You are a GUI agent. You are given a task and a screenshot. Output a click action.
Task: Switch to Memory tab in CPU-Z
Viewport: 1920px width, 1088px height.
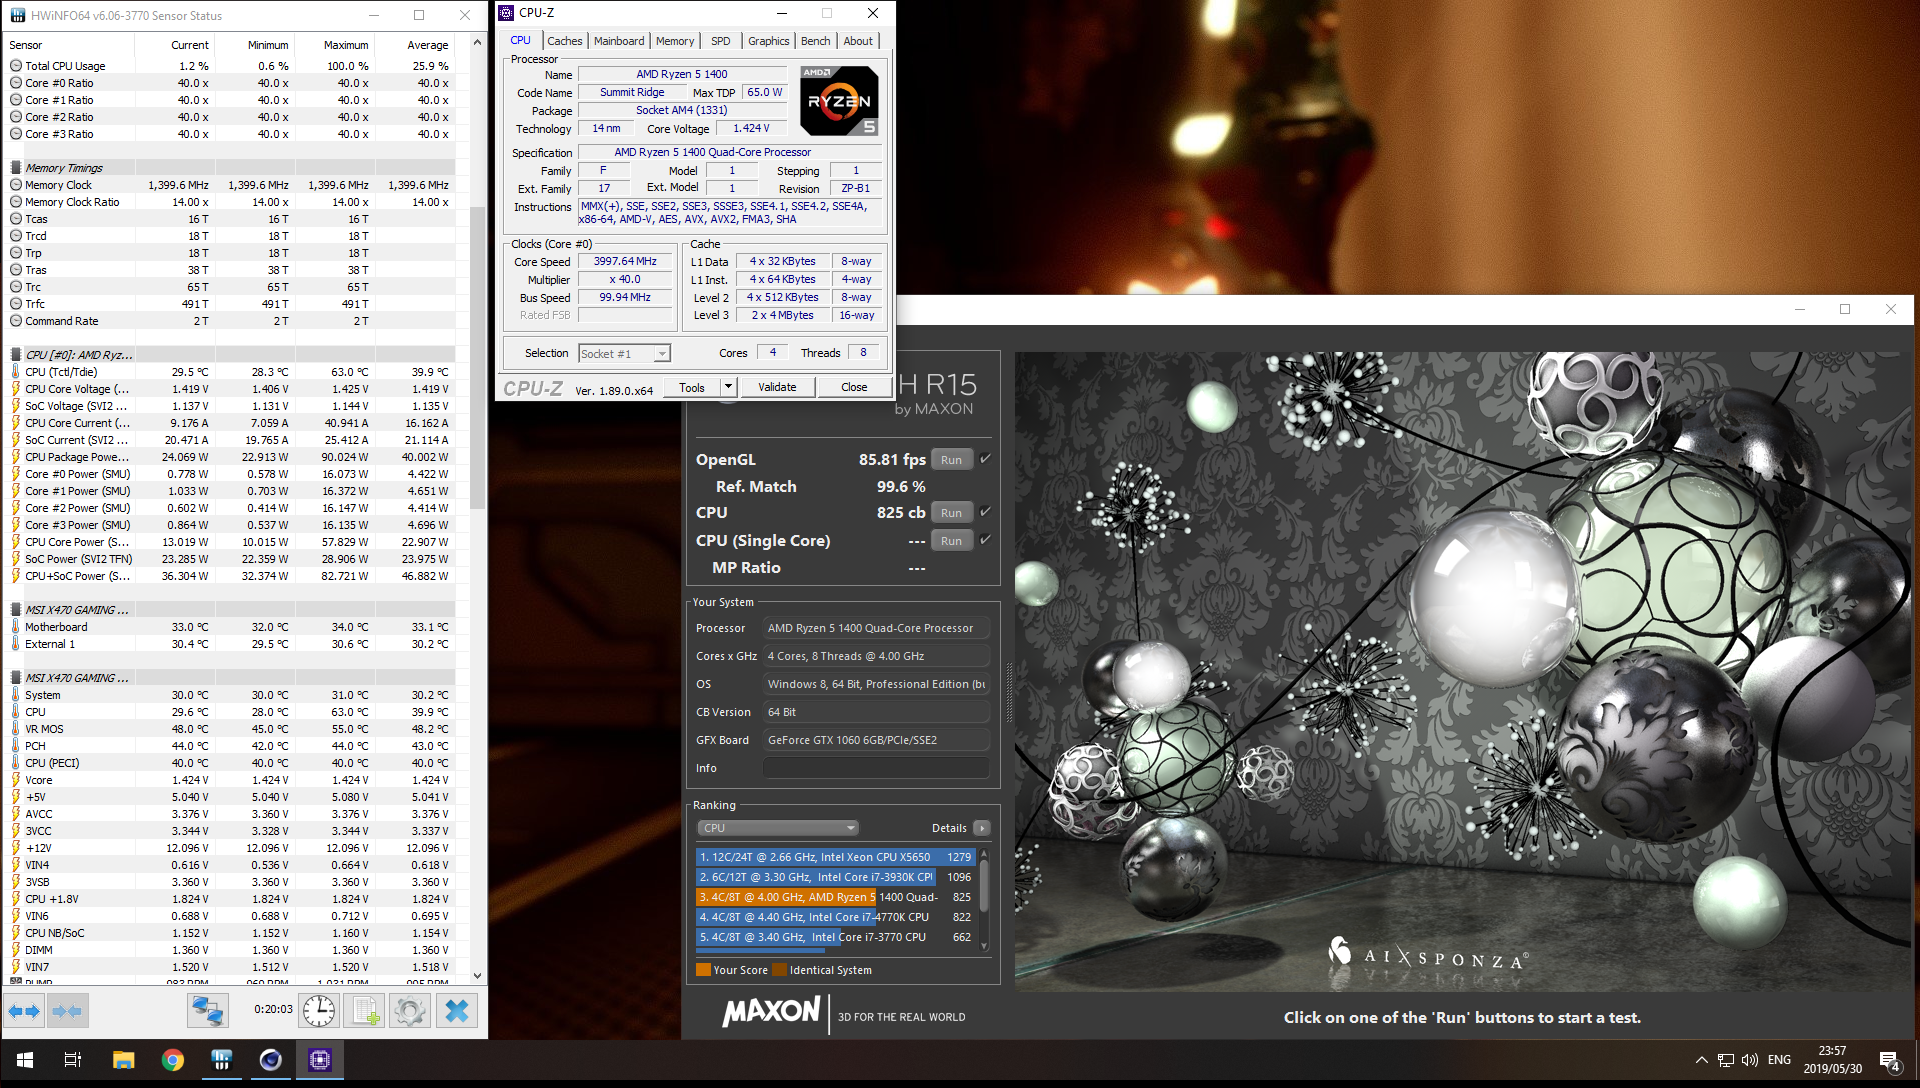point(675,41)
